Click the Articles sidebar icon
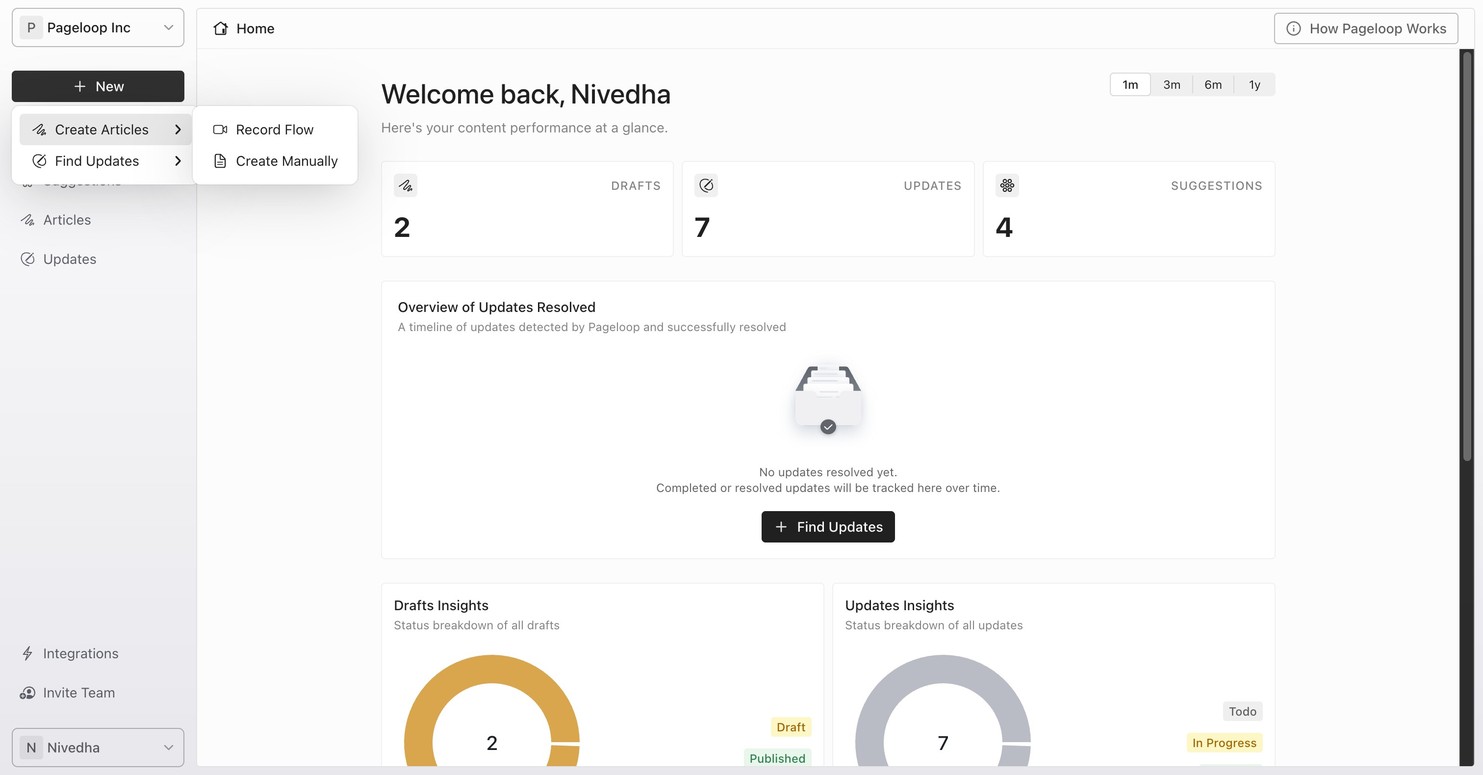Image resolution: width=1483 pixels, height=775 pixels. (28, 220)
